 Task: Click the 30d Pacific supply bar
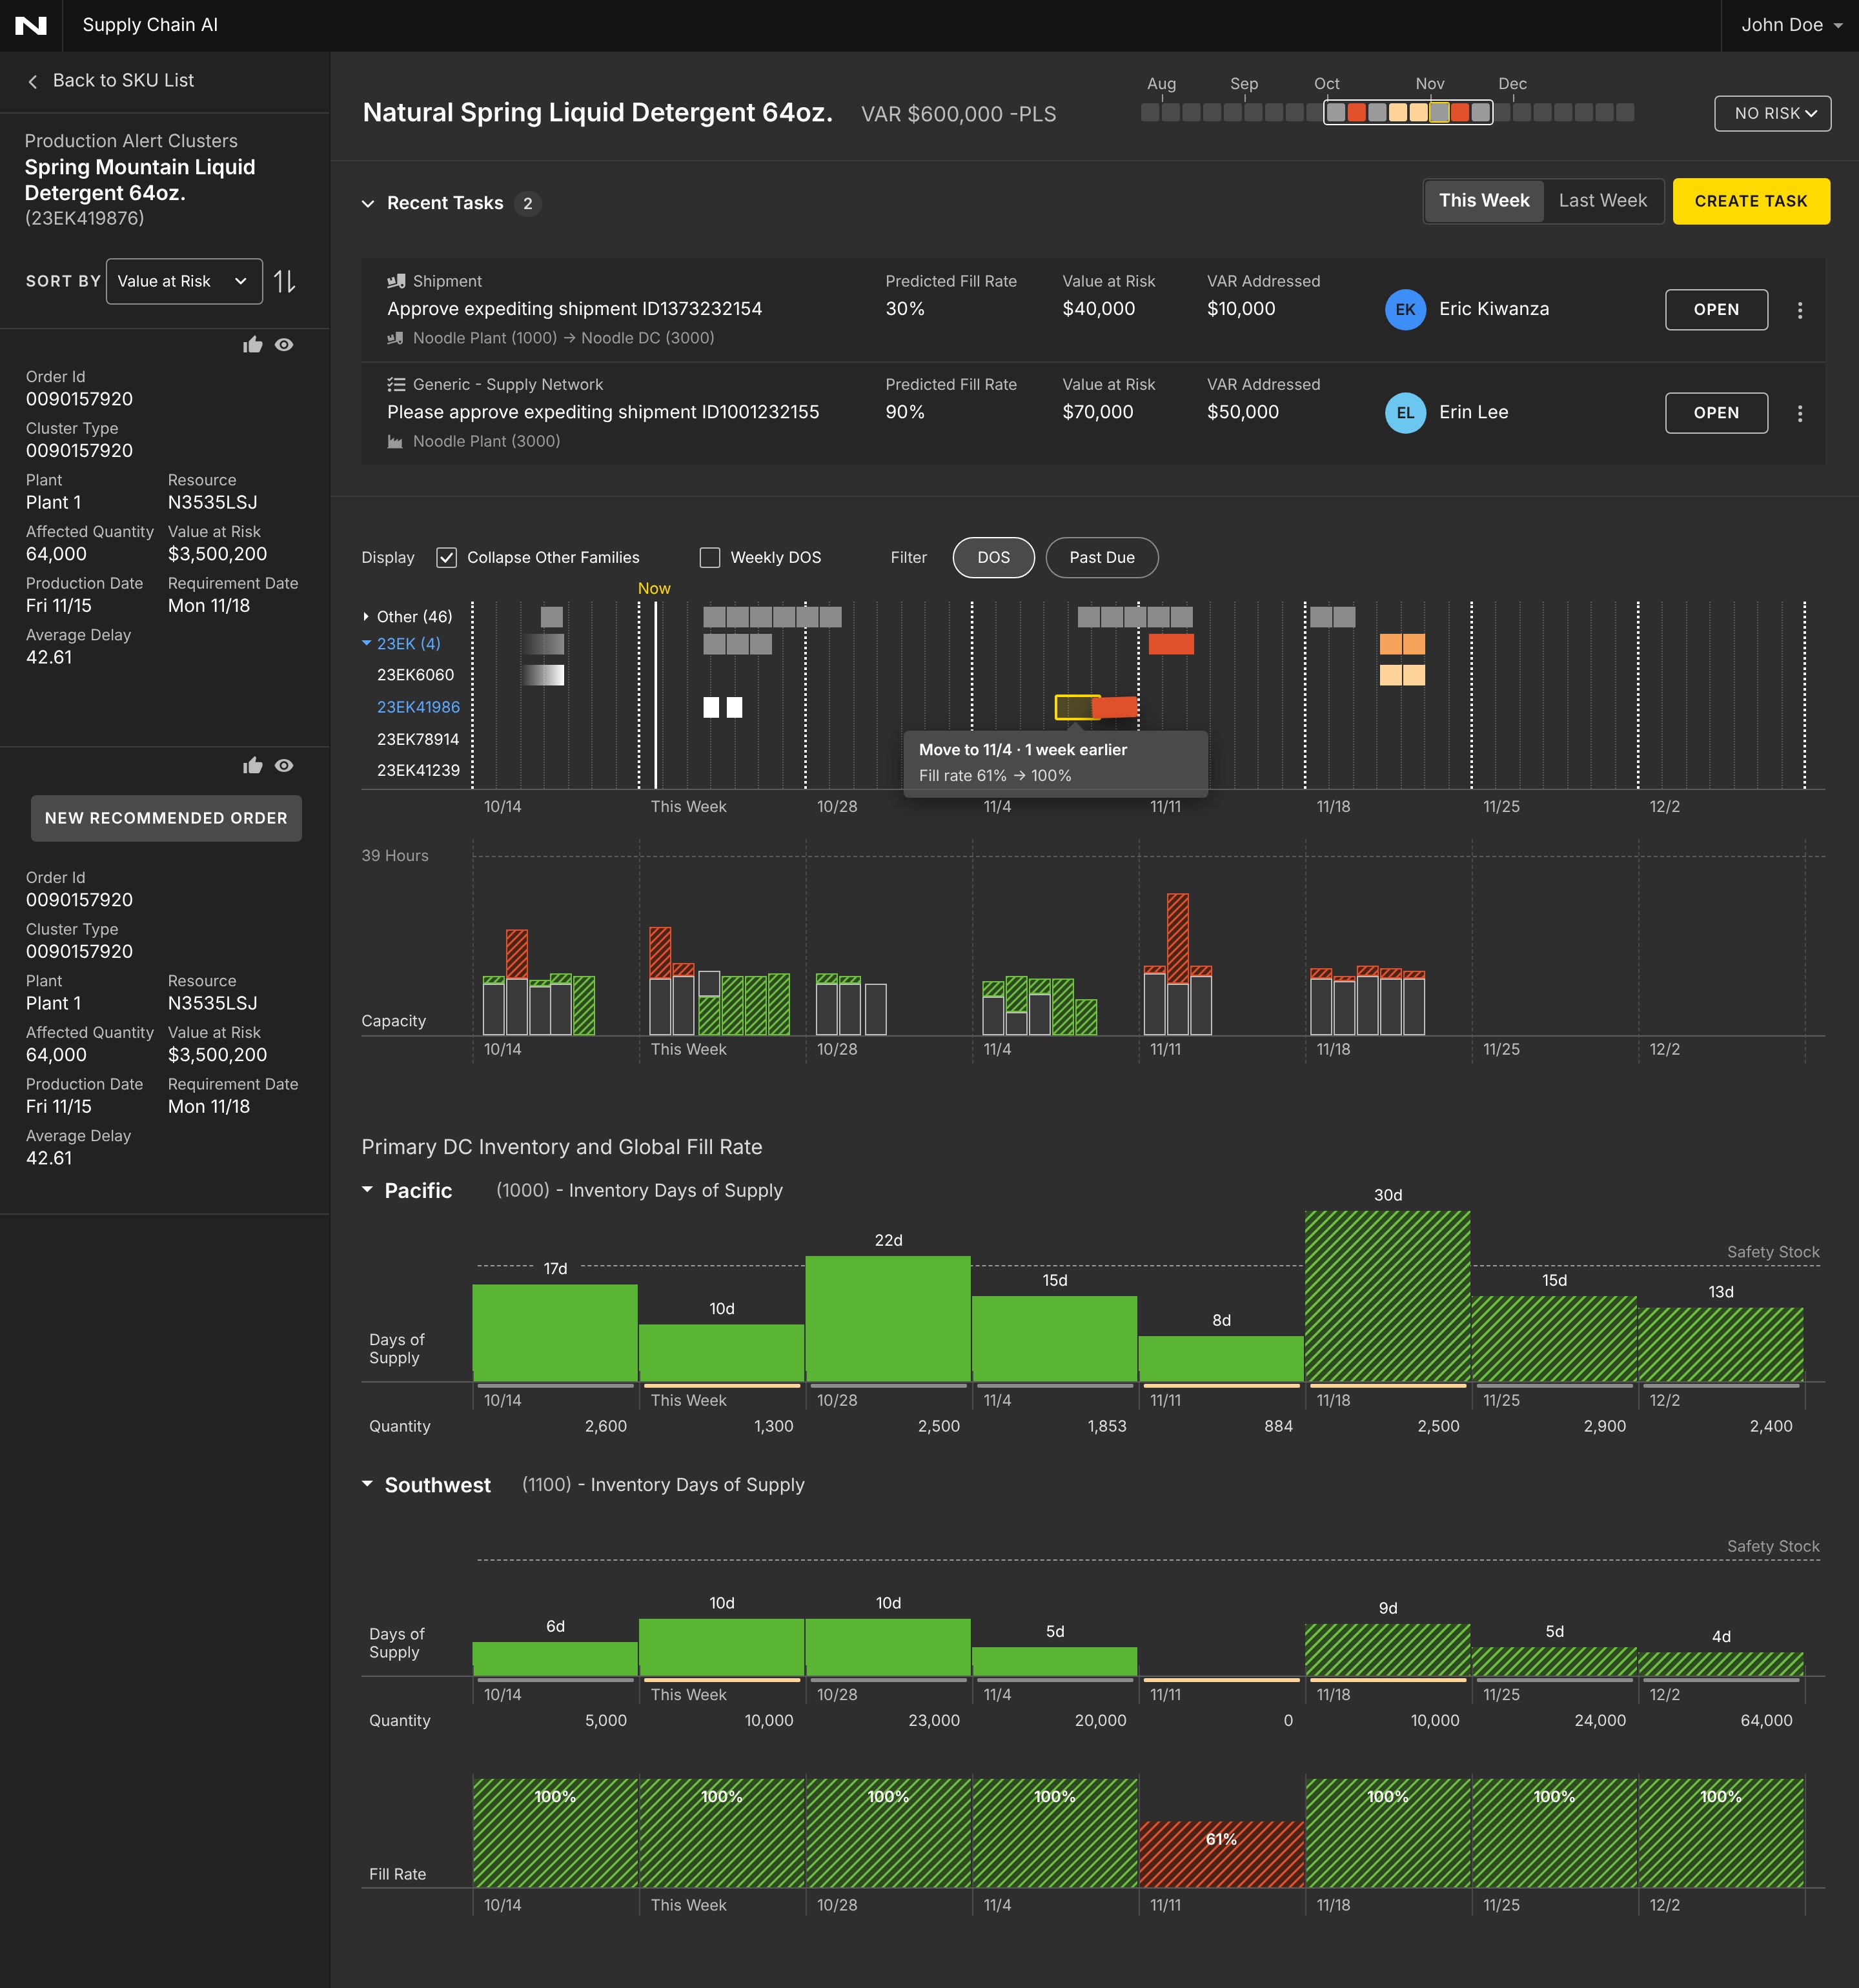(x=1387, y=1297)
